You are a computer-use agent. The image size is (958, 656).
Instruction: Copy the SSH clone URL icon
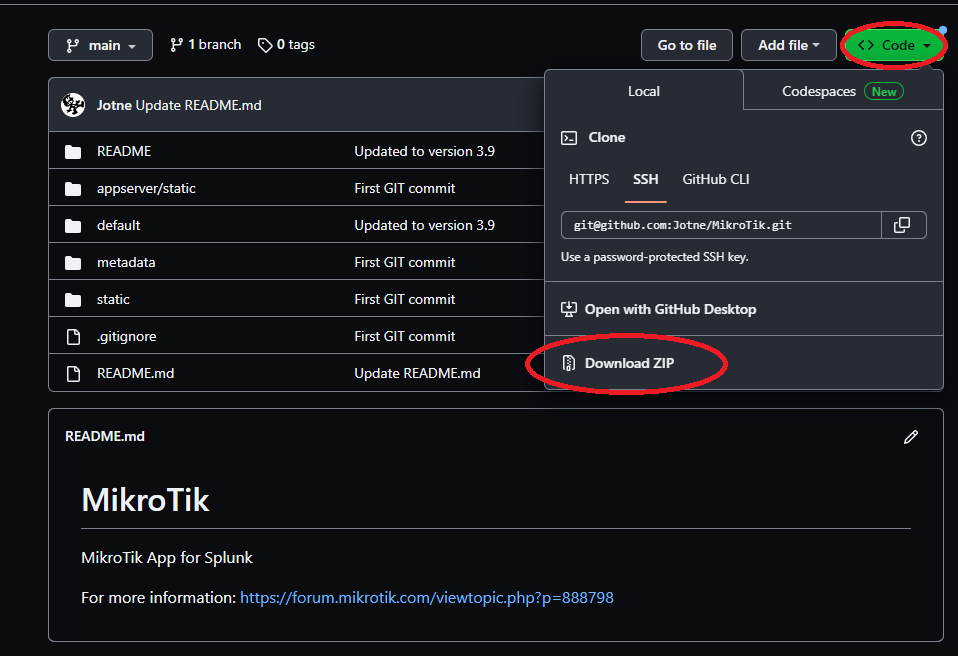coord(903,225)
